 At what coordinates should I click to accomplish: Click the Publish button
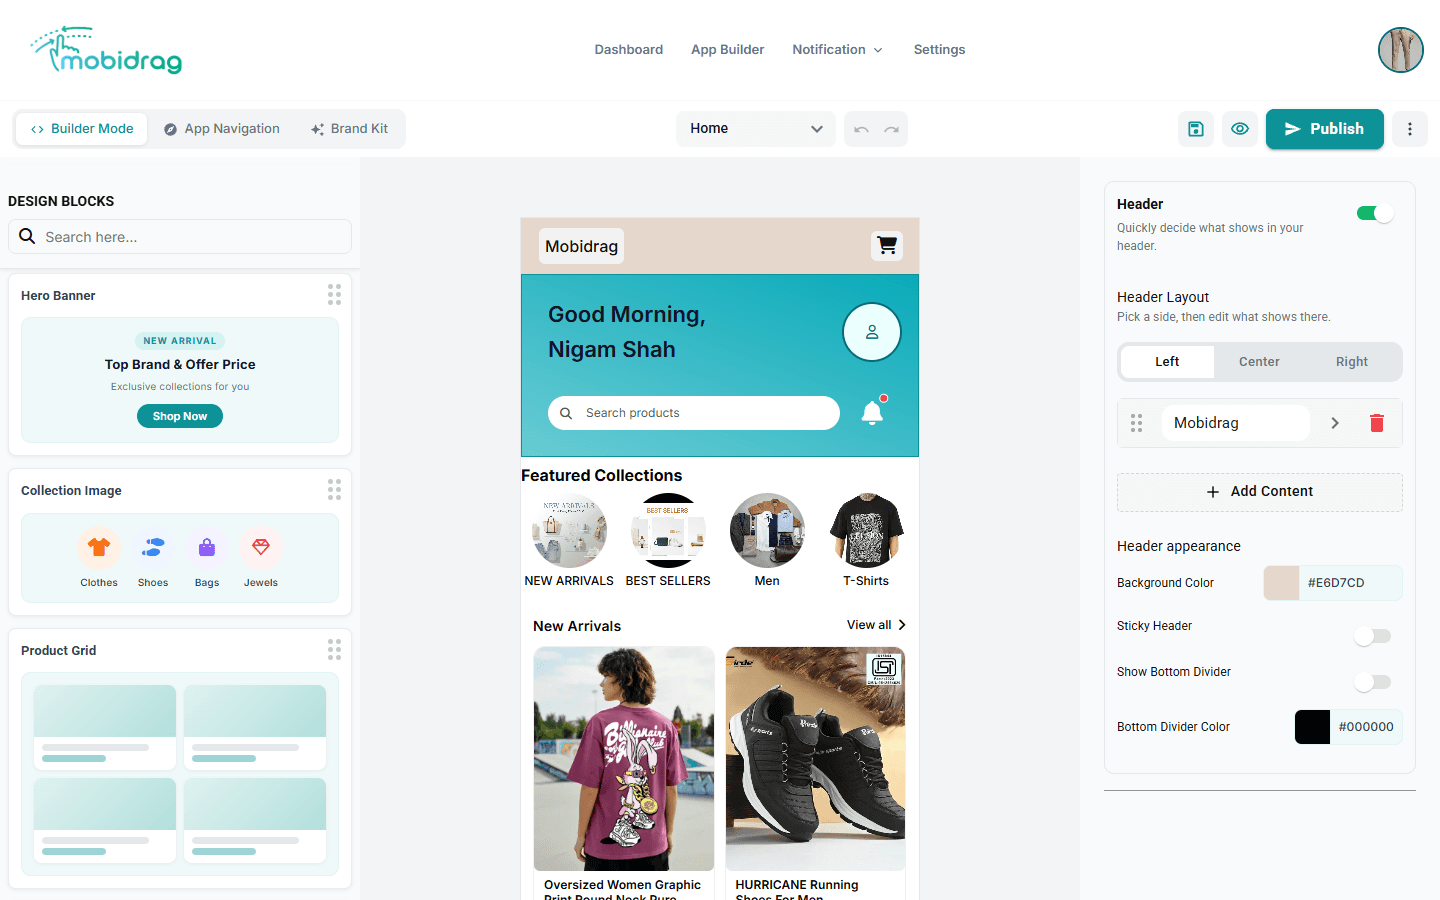pos(1325,129)
